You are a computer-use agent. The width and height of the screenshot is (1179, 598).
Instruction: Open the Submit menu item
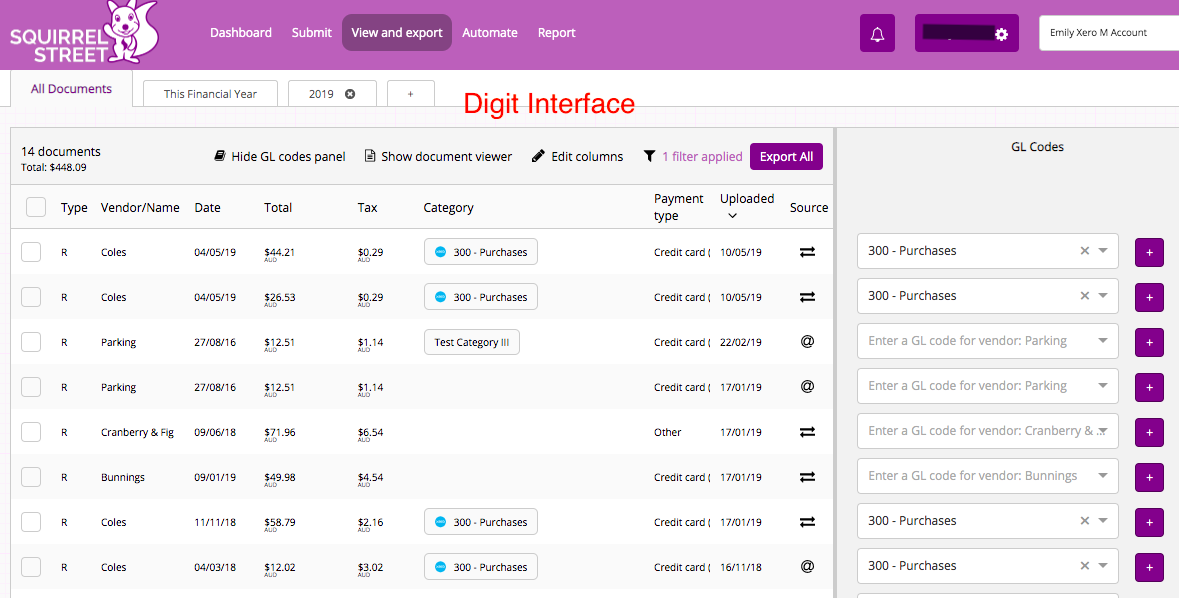pos(311,33)
